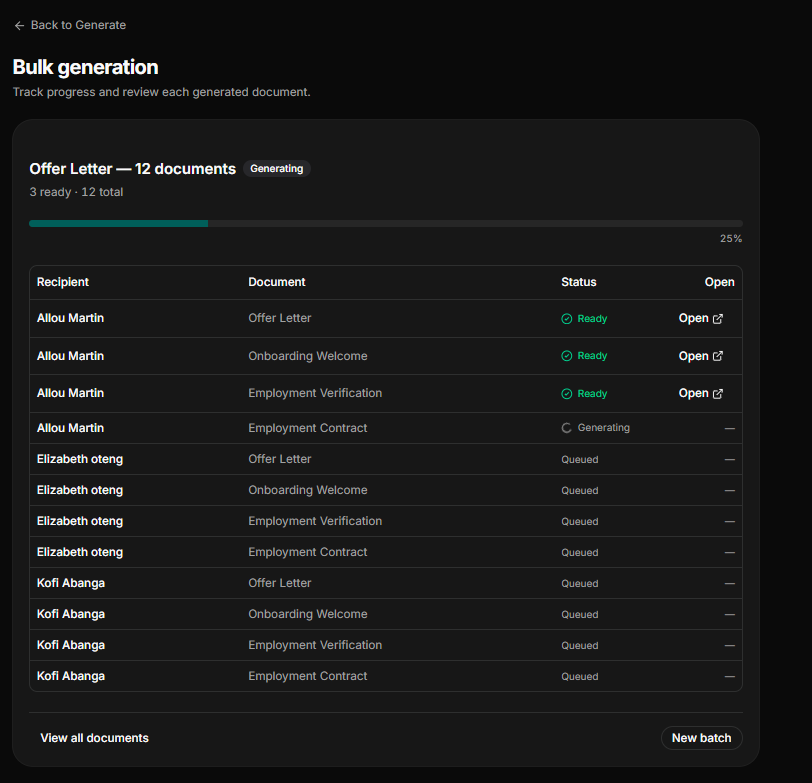Viewport: 812px width, 783px height.
Task: Click Elizabeth oteng's Onboarding Welcome document cell
Action: click(308, 490)
